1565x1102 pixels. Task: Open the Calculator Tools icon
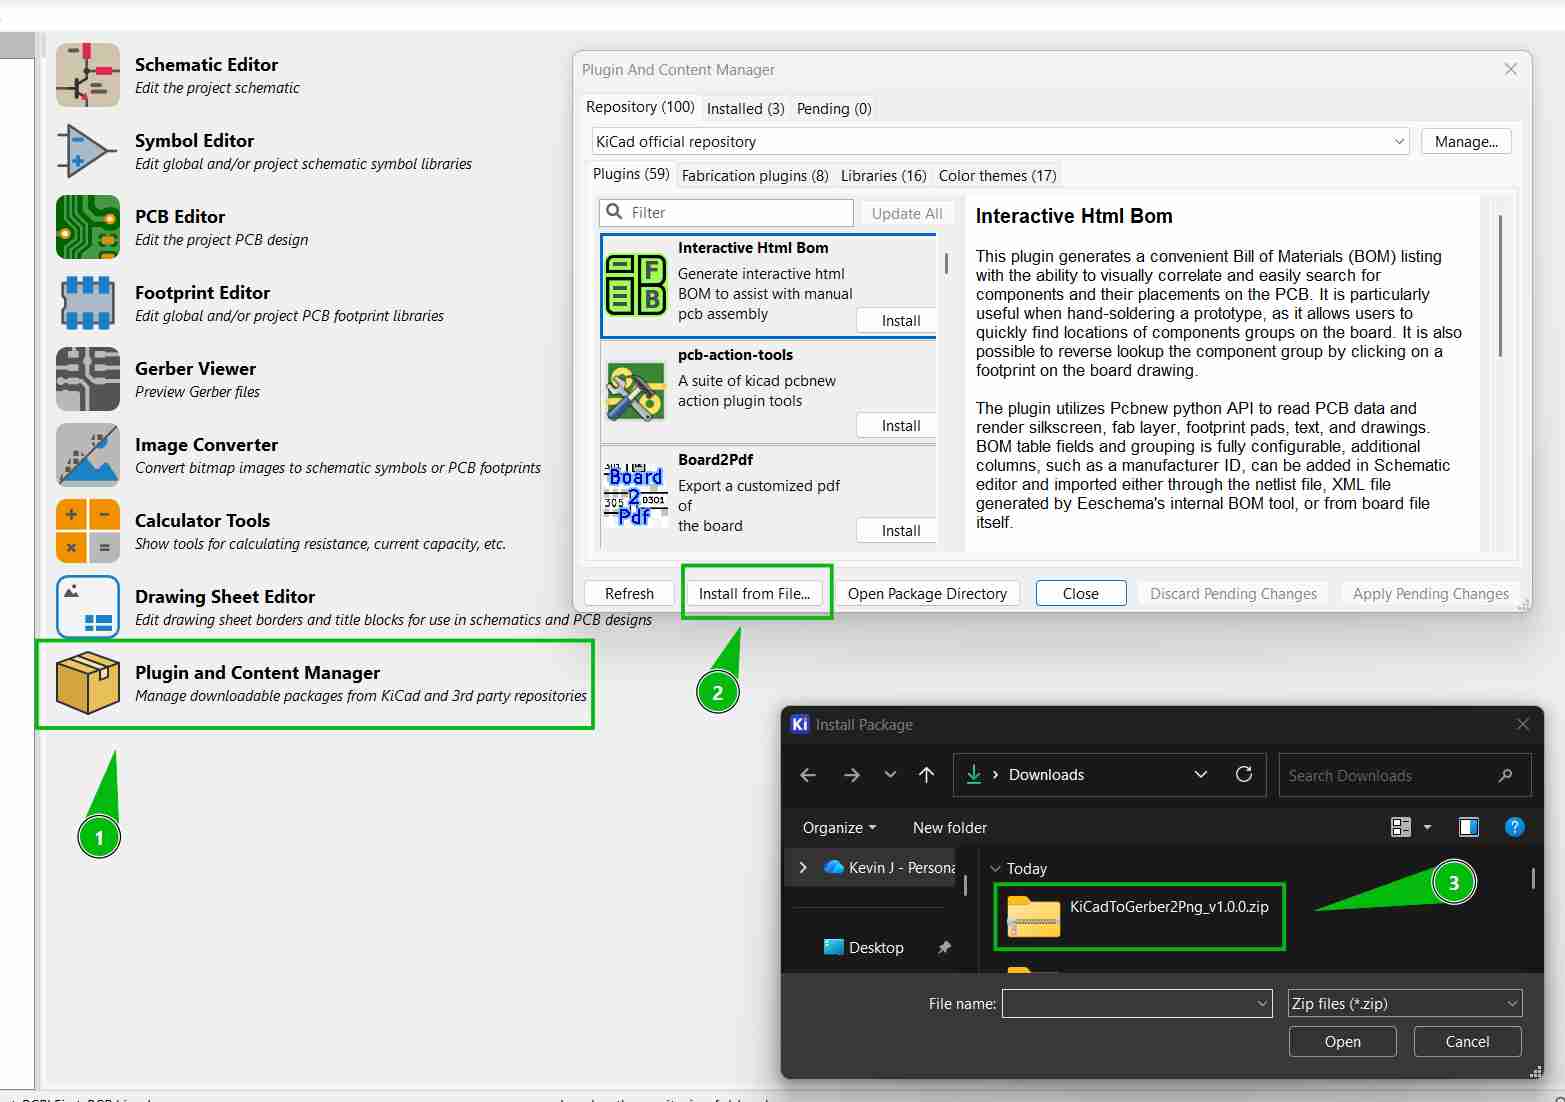click(x=88, y=531)
